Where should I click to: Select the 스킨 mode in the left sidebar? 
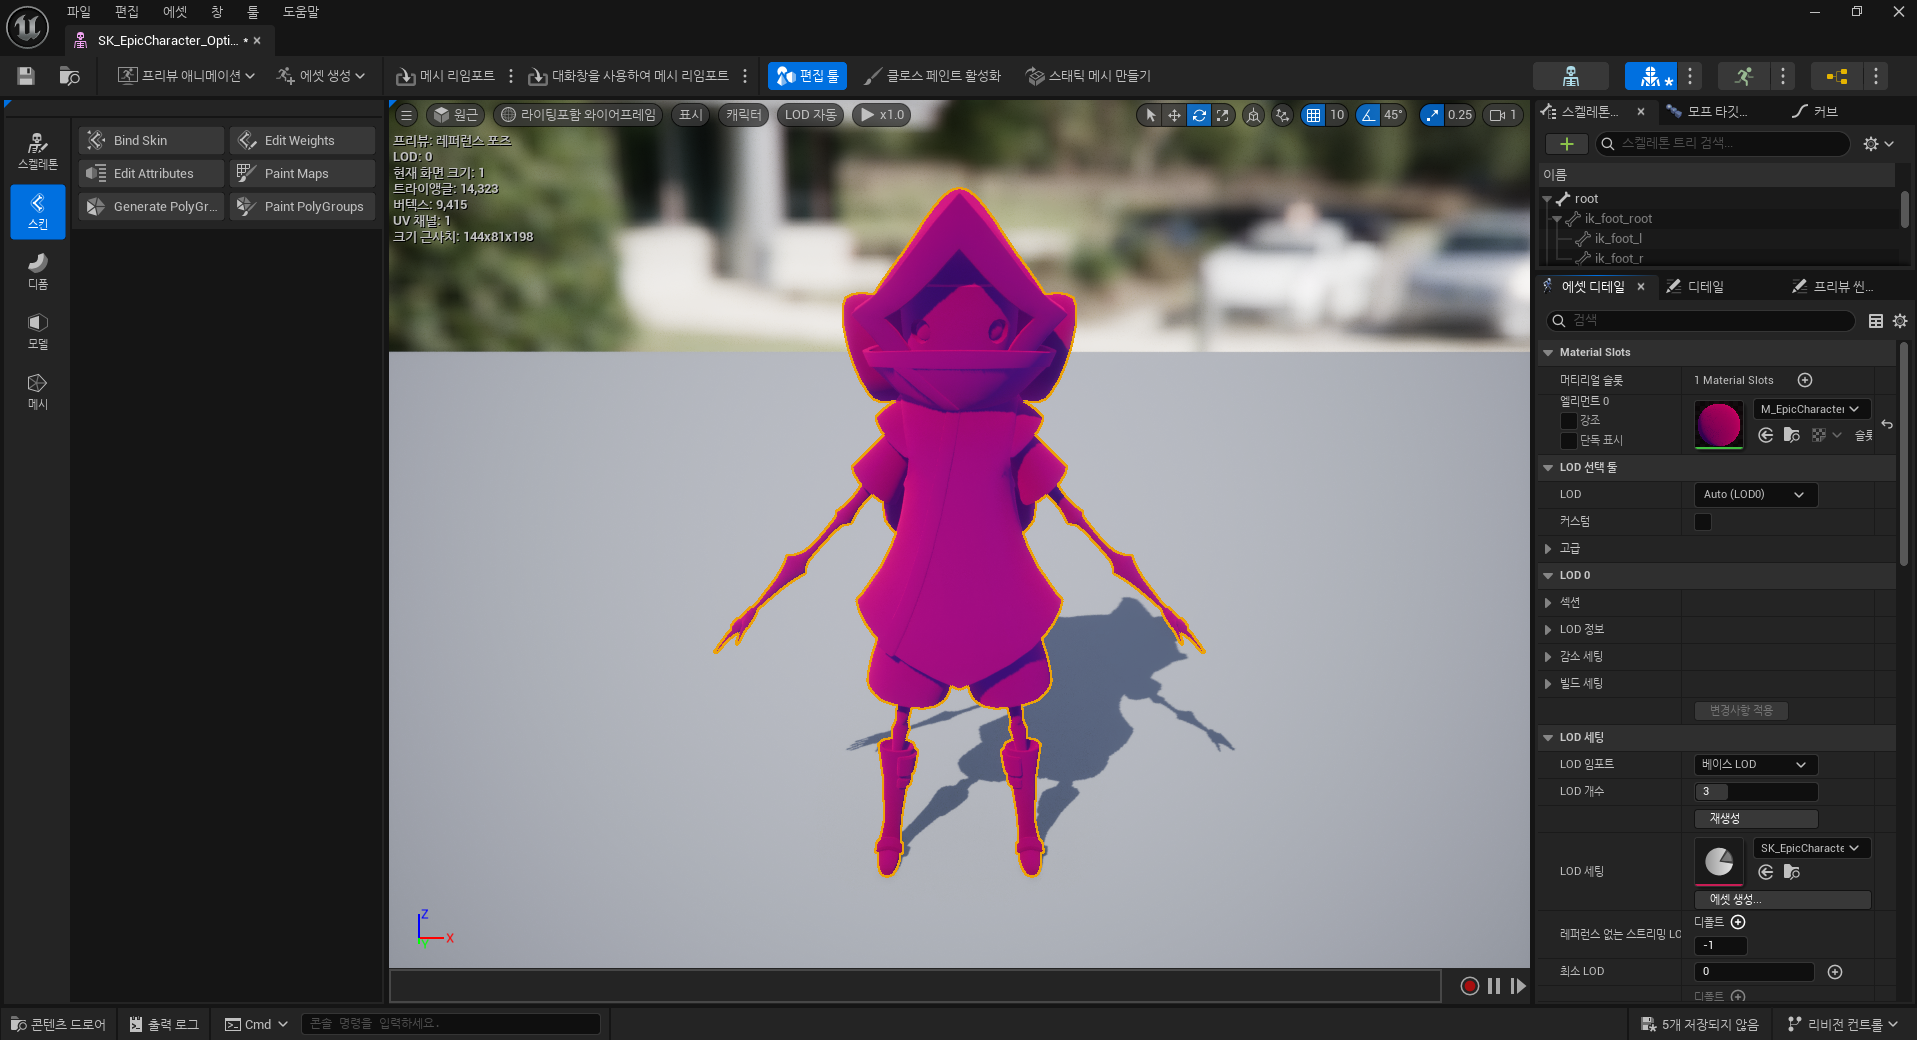38,211
